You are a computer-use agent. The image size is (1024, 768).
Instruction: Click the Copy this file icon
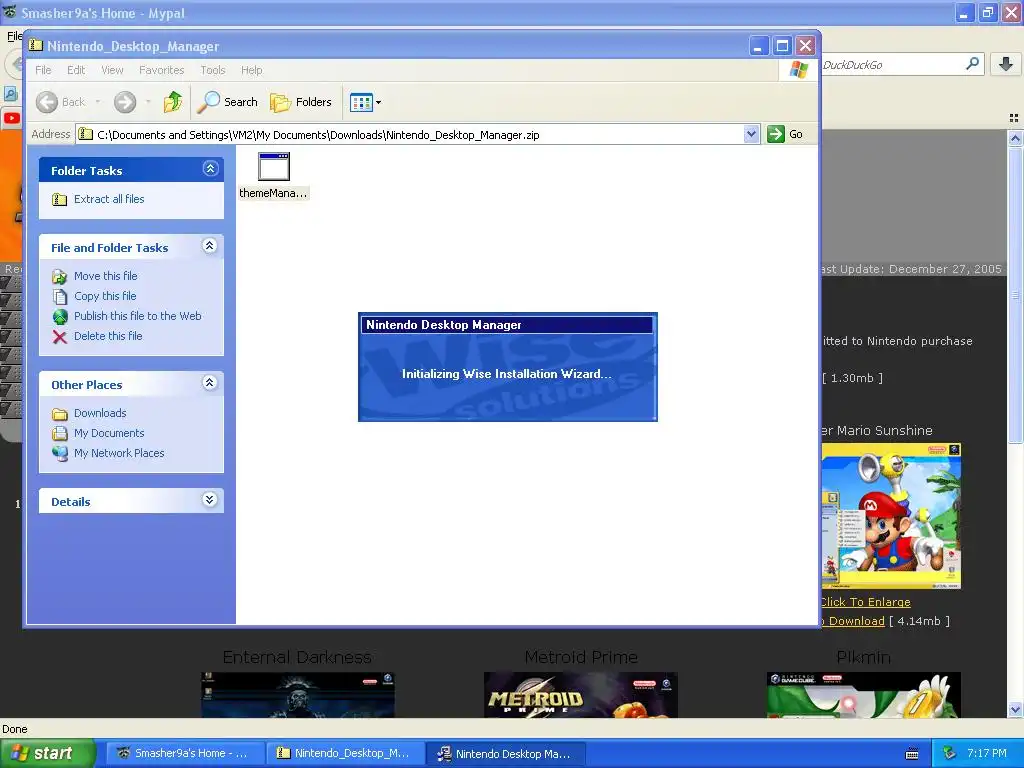[x=59, y=296]
